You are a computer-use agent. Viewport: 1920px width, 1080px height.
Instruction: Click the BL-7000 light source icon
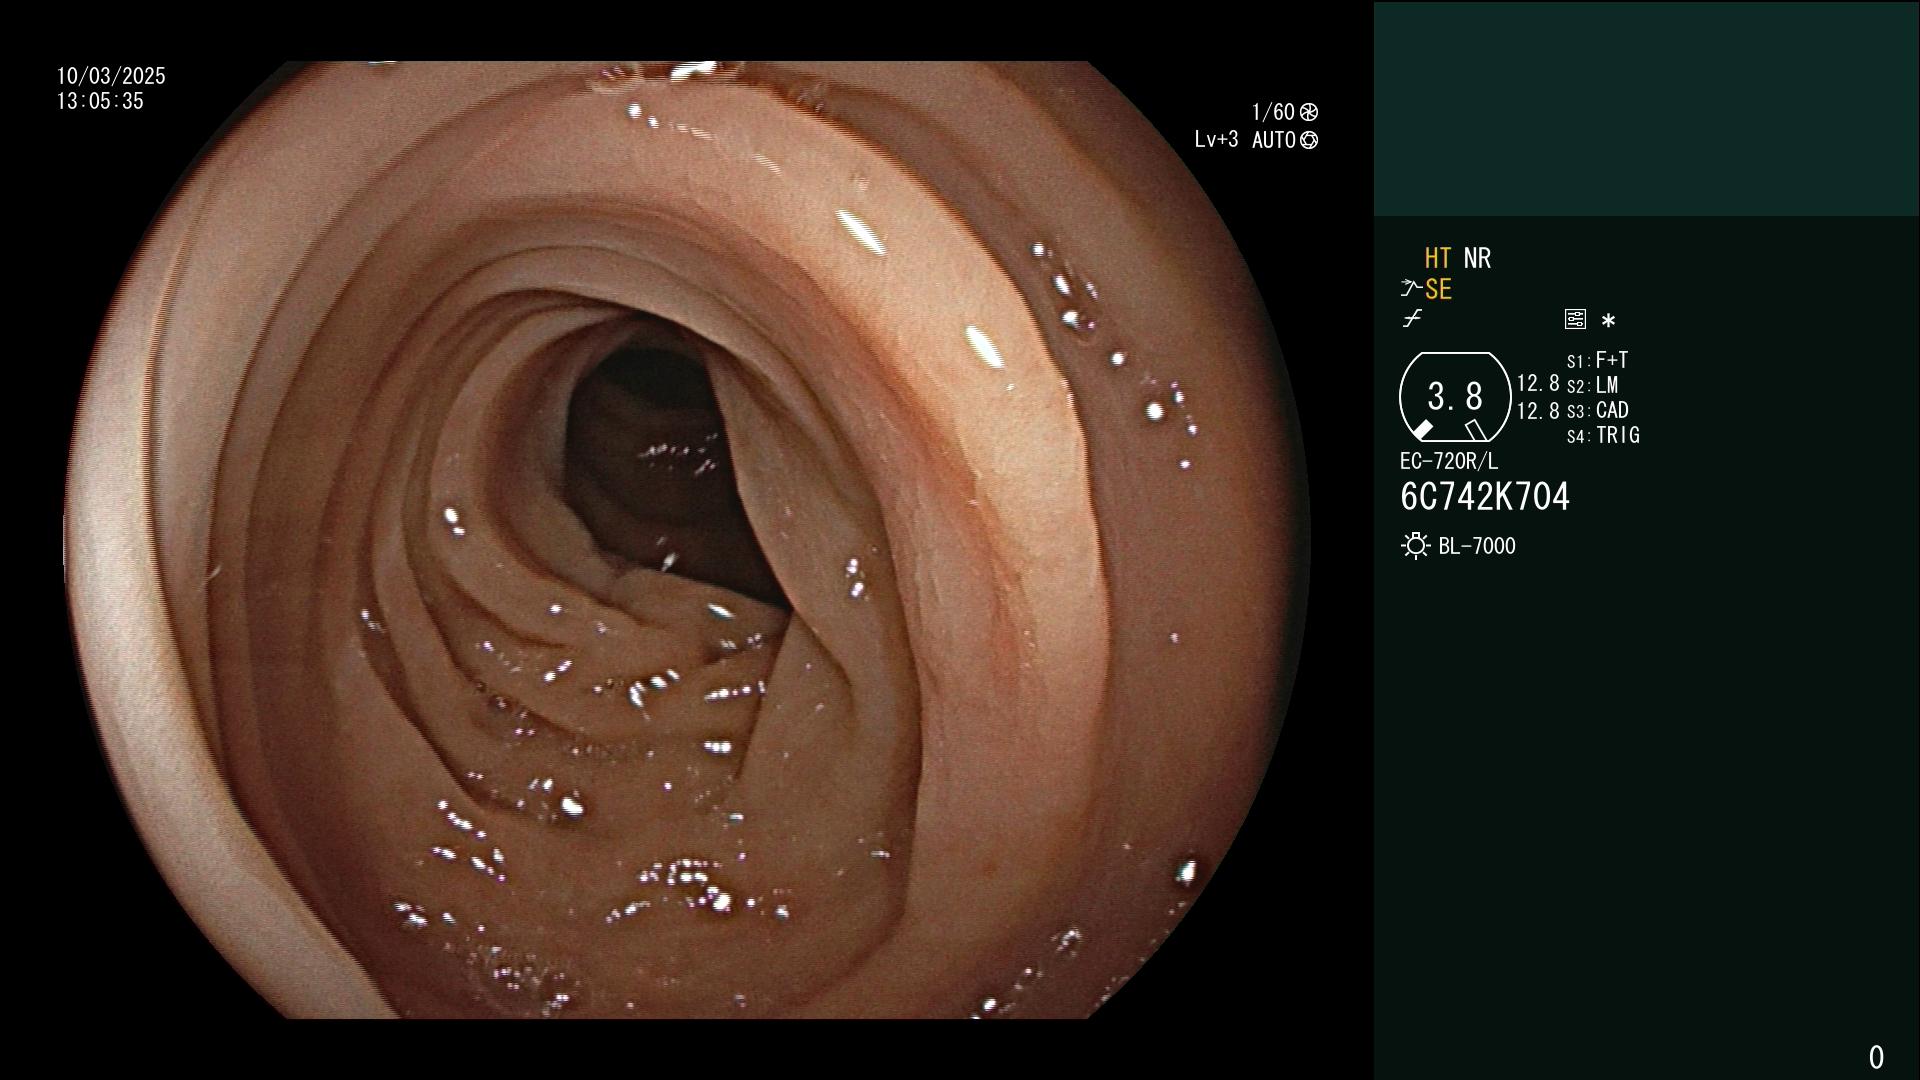(x=1415, y=546)
